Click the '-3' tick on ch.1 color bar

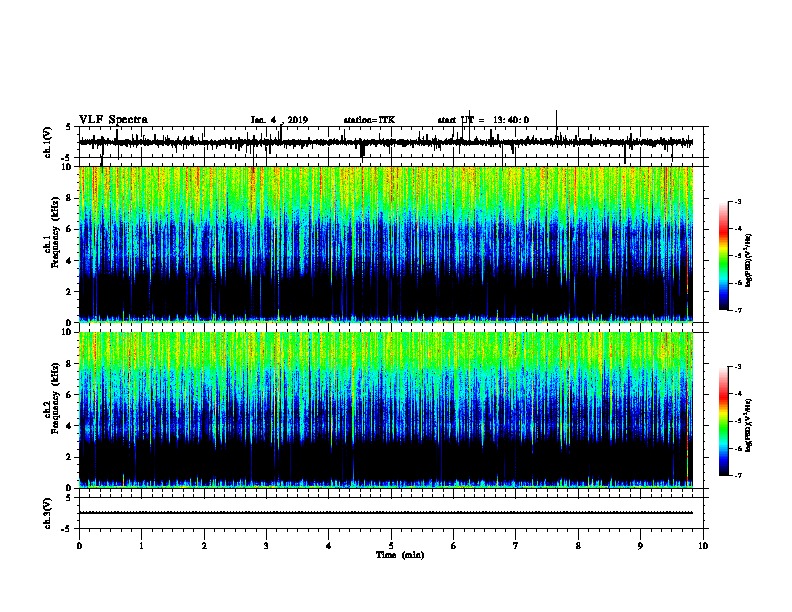[737, 201]
